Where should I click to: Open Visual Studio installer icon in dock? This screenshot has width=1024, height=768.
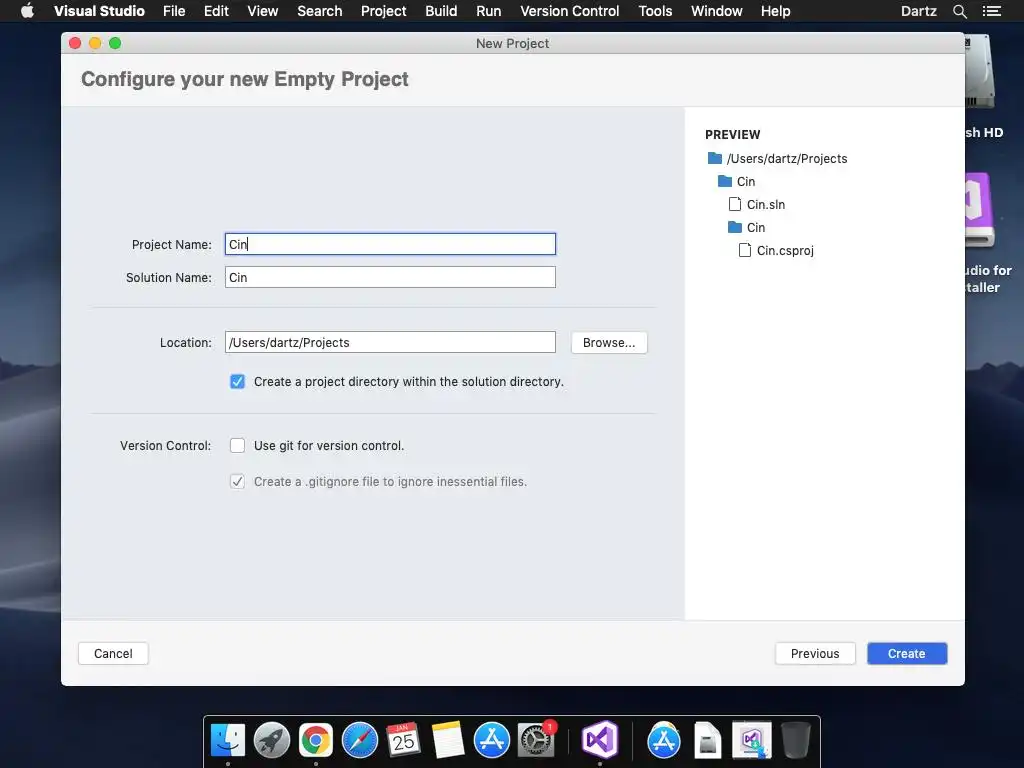(752, 740)
